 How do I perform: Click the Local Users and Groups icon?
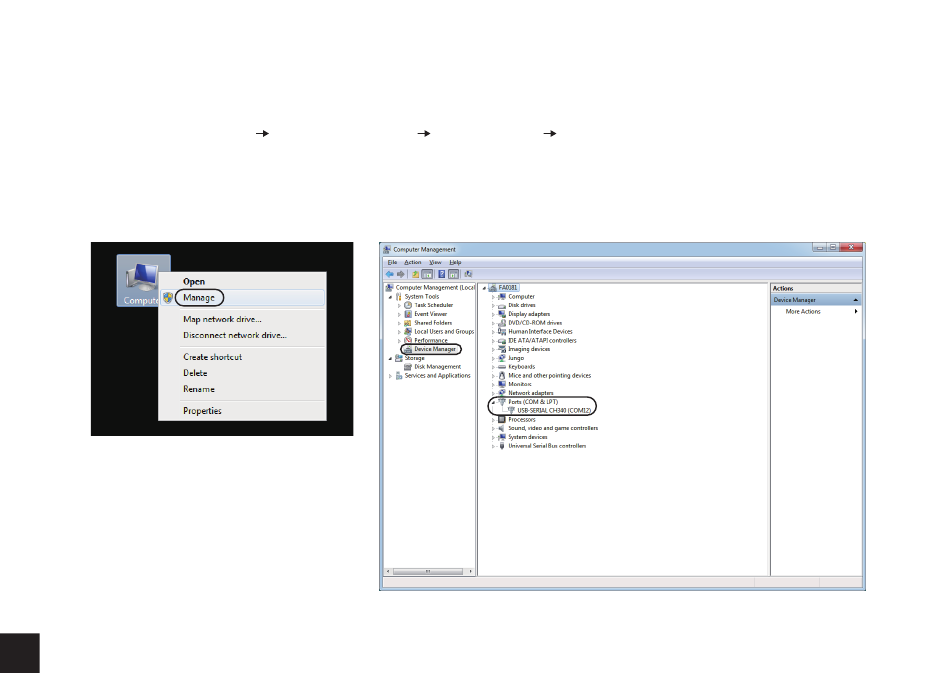[x=408, y=331]
